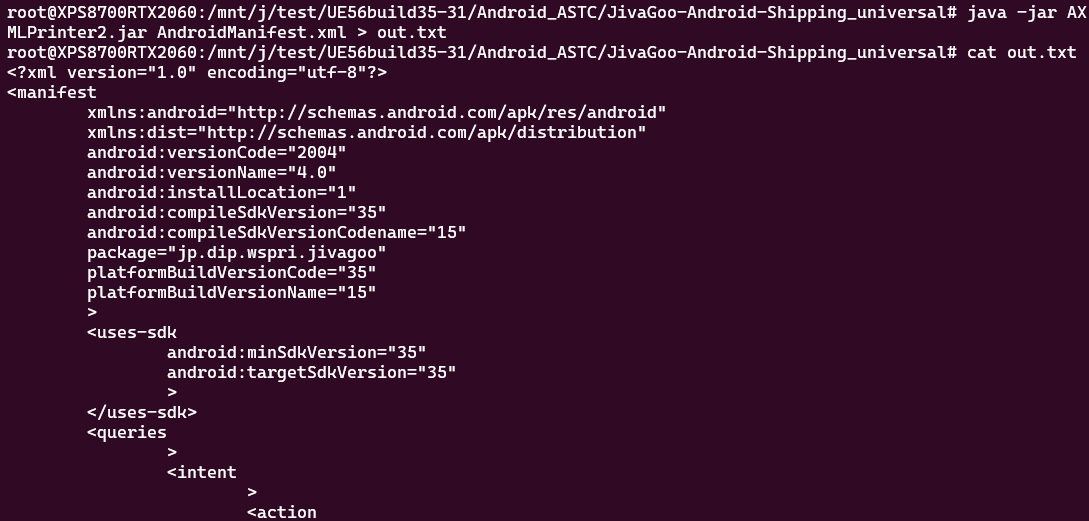Click the <action tag at the bottom

pyautogui.click(x=281, y=512)
